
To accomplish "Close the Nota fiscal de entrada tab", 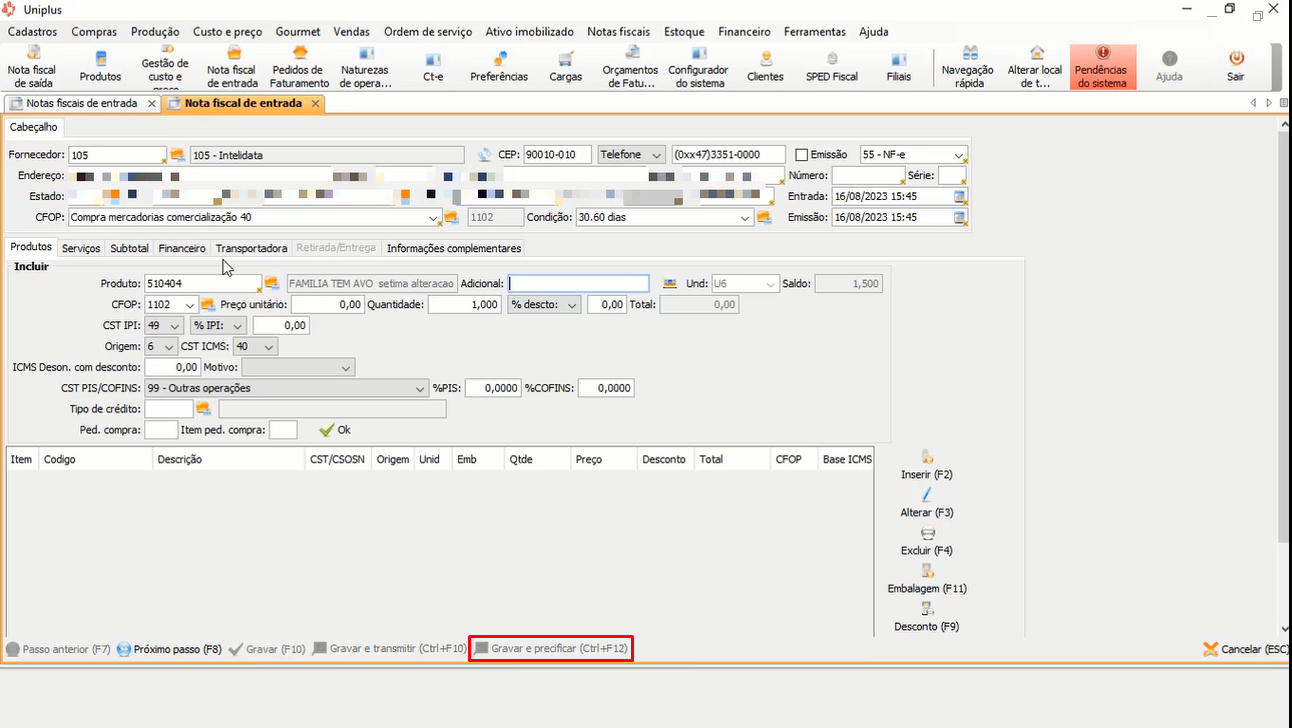I will (x=315, y=103).
